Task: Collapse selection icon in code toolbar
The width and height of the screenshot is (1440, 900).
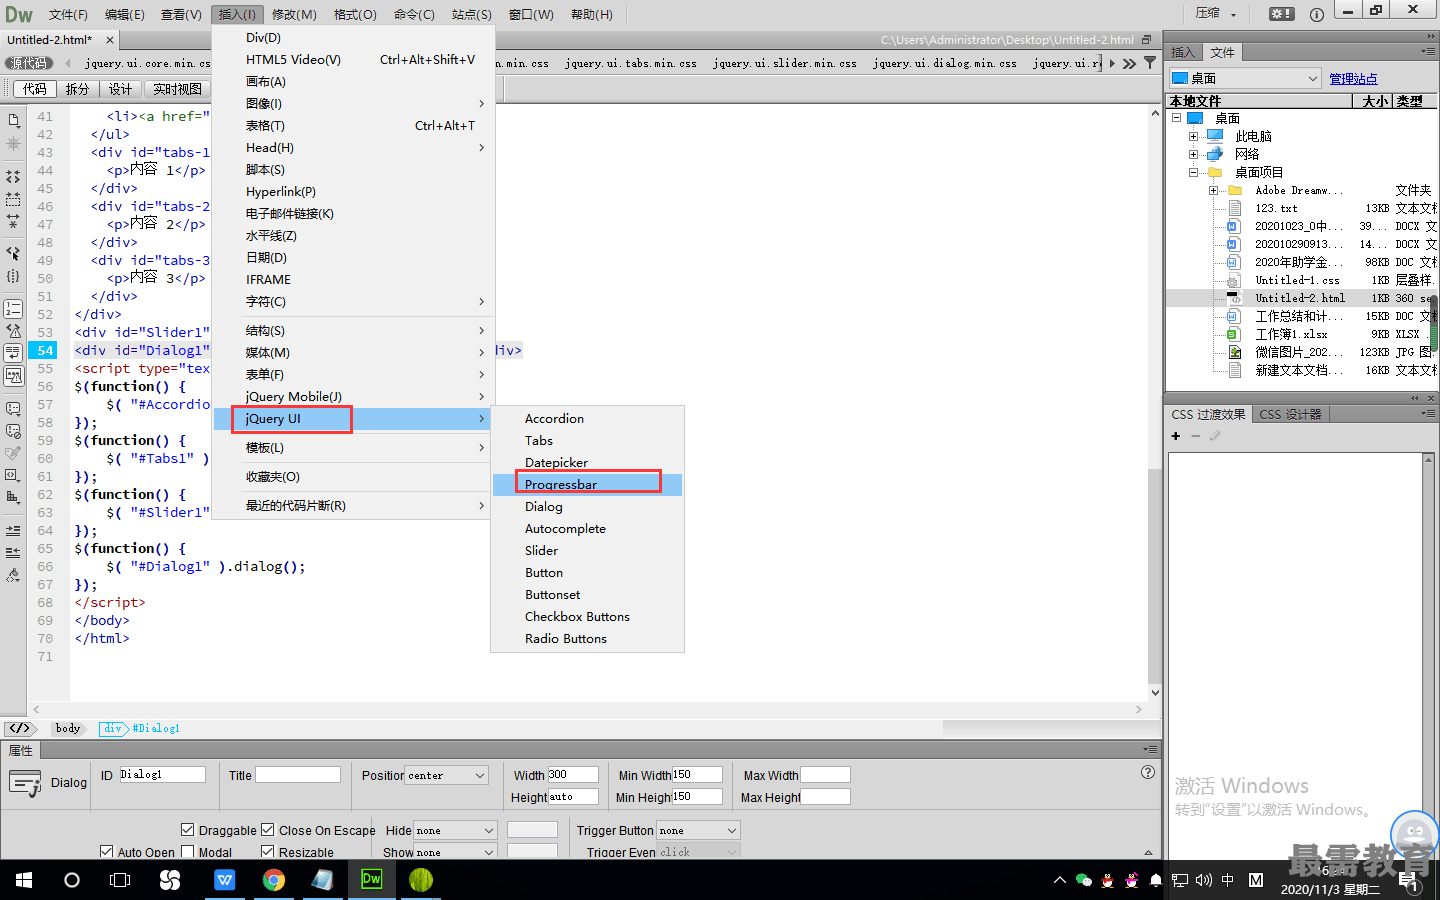Action: (13, 199)
